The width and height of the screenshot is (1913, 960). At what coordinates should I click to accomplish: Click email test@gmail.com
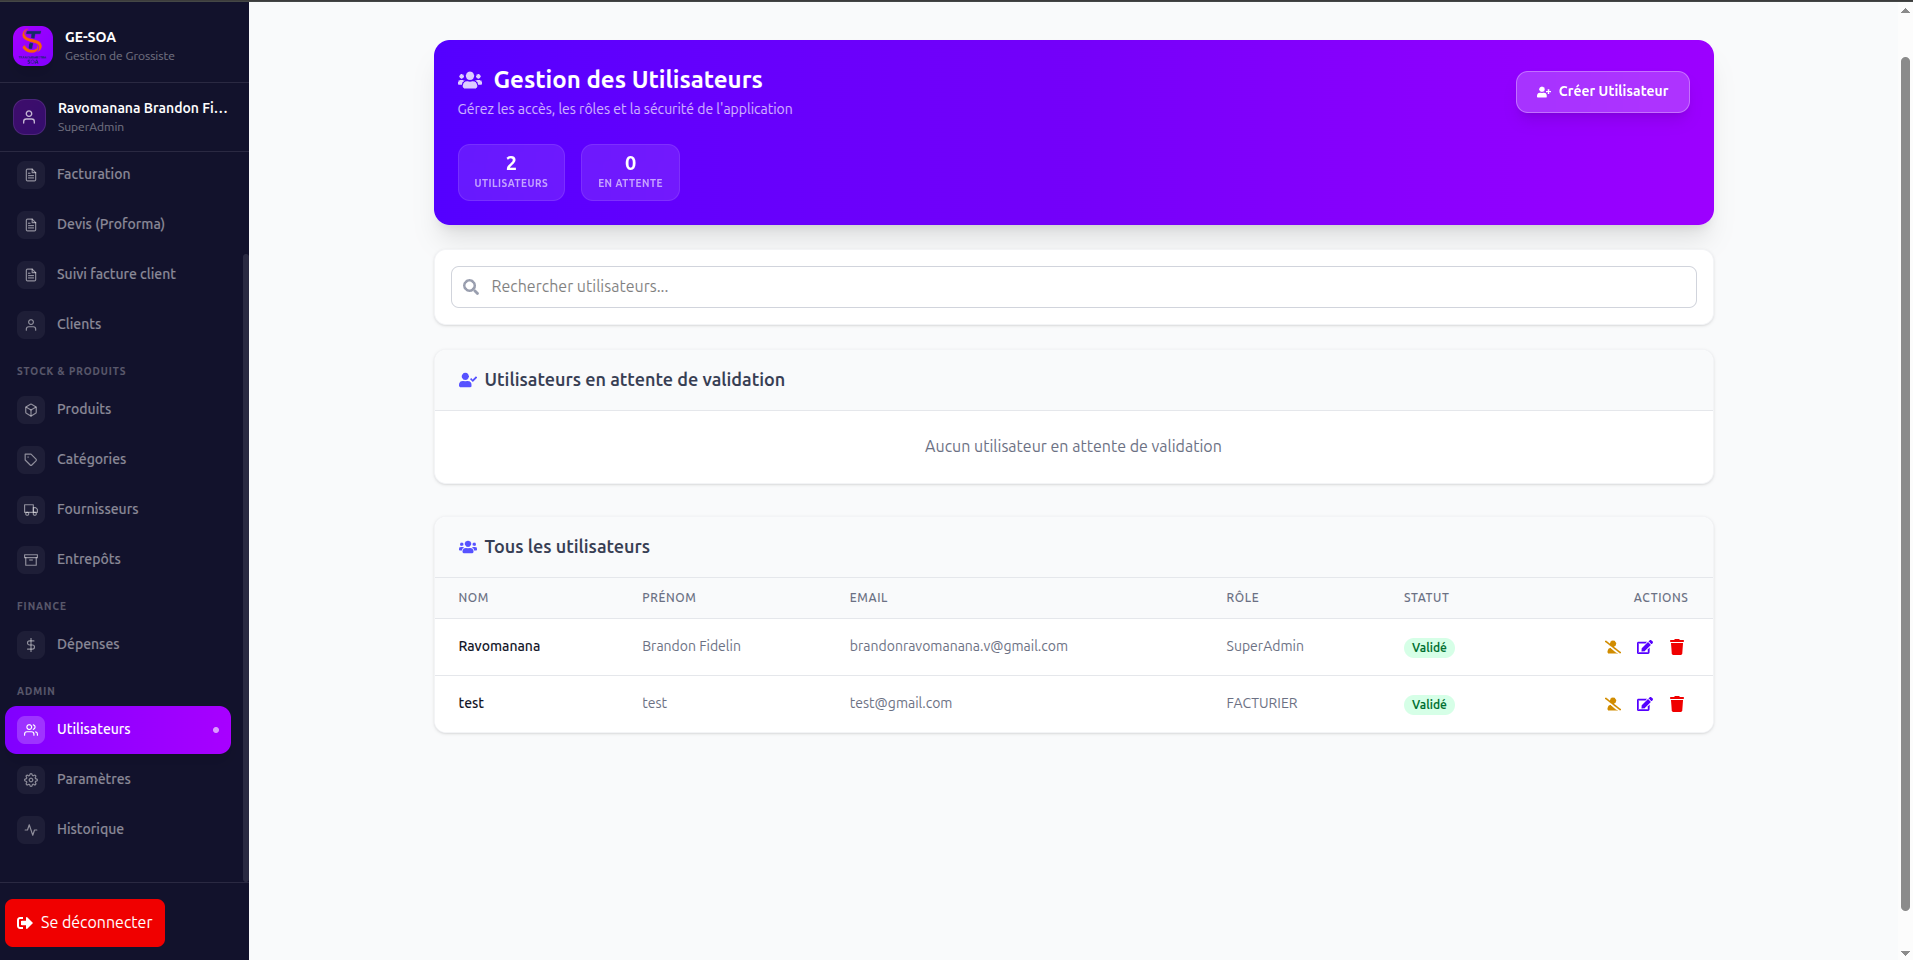click(x=900, y=704)
